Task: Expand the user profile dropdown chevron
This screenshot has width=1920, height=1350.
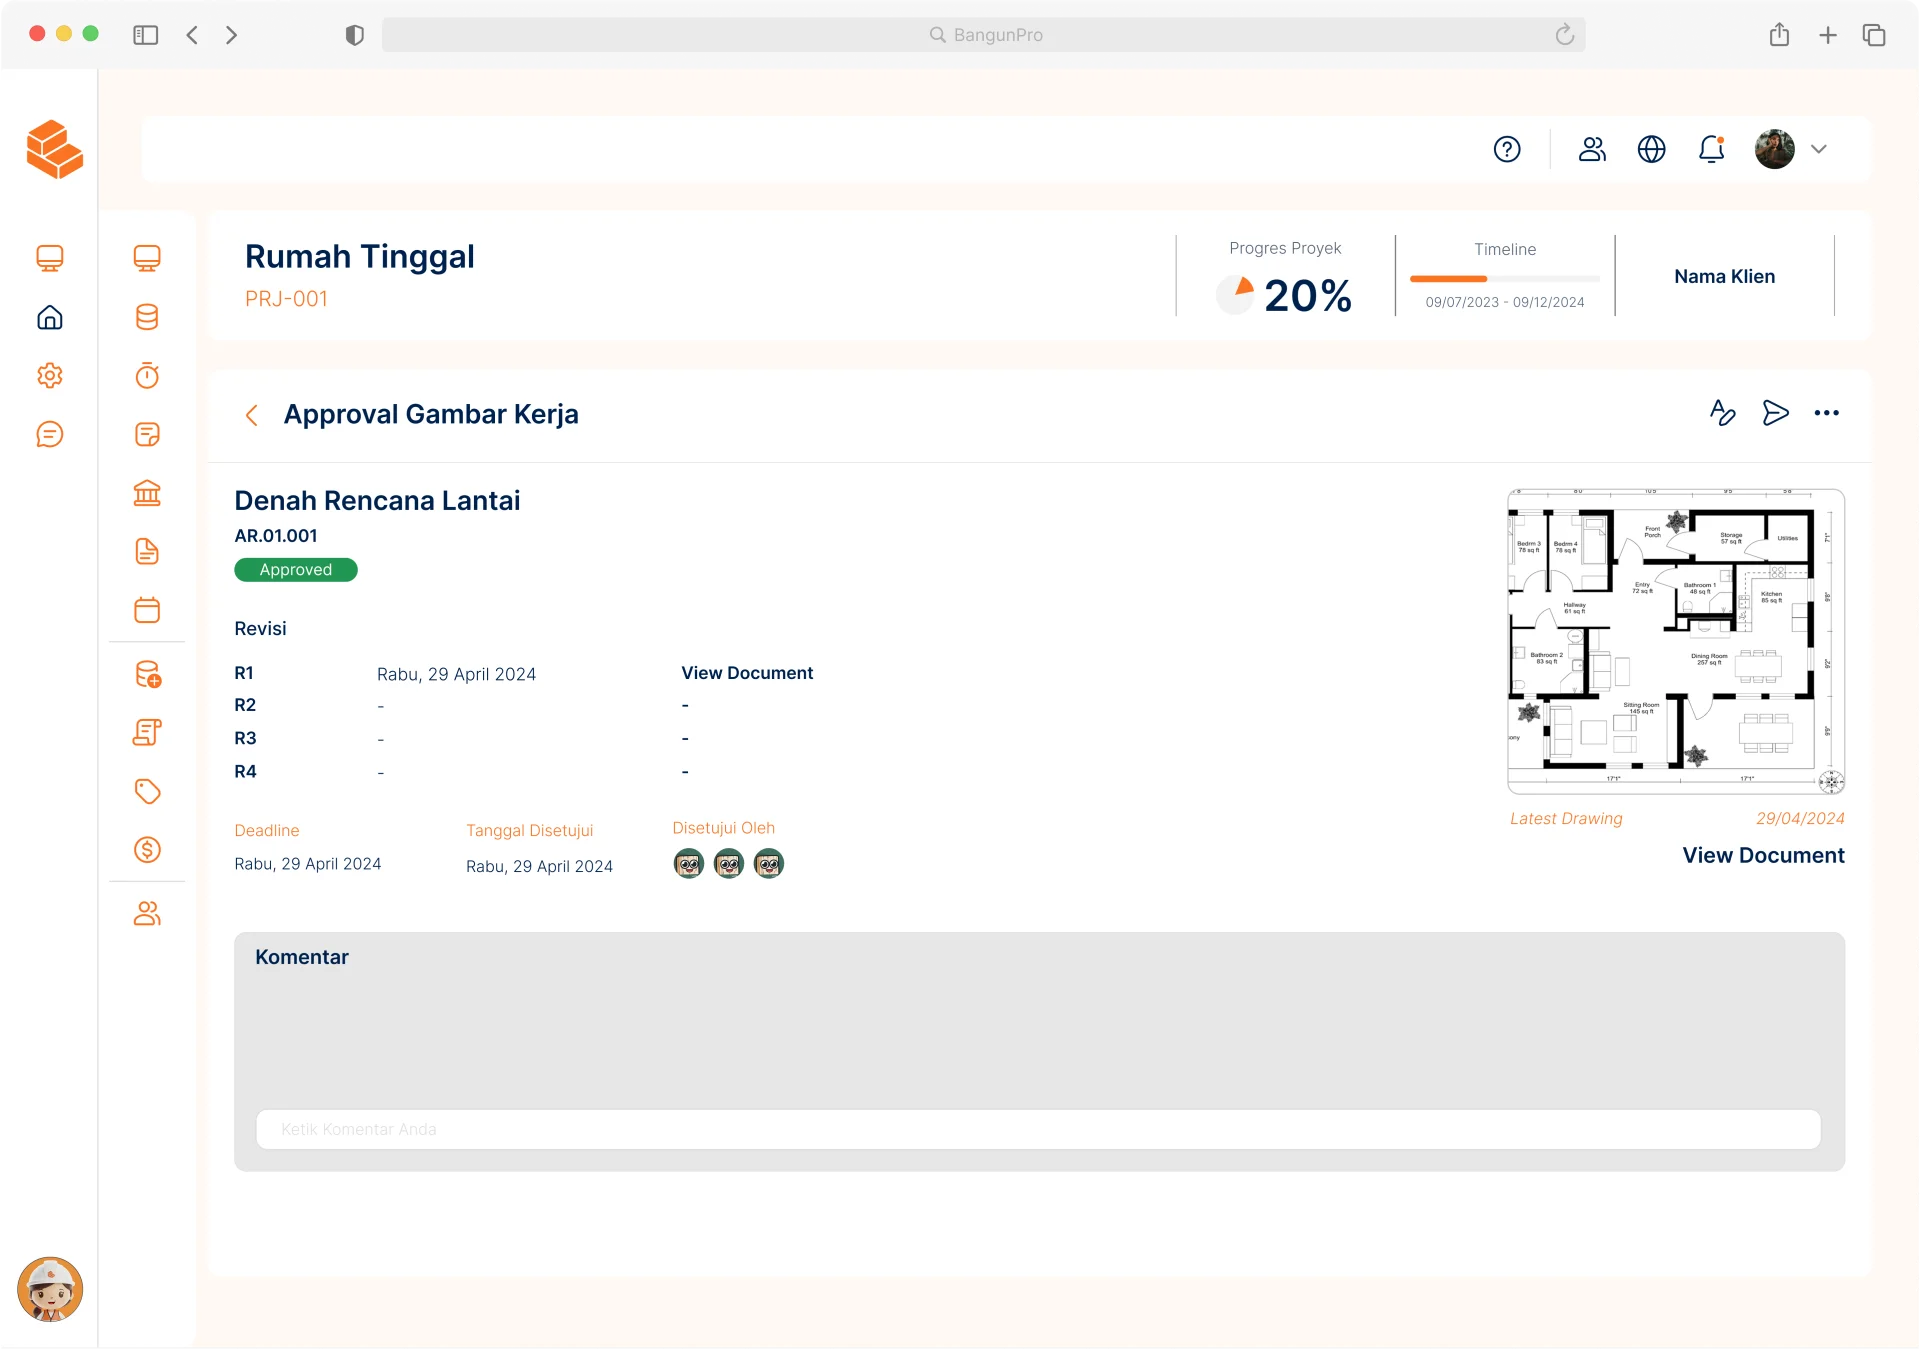Action: [1819, 149]
